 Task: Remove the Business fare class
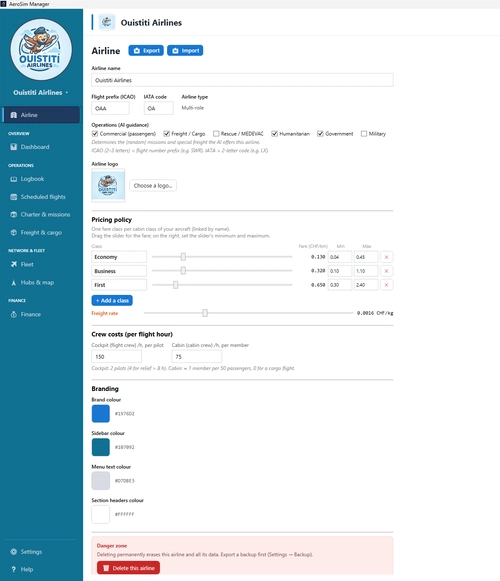(387, 271)
